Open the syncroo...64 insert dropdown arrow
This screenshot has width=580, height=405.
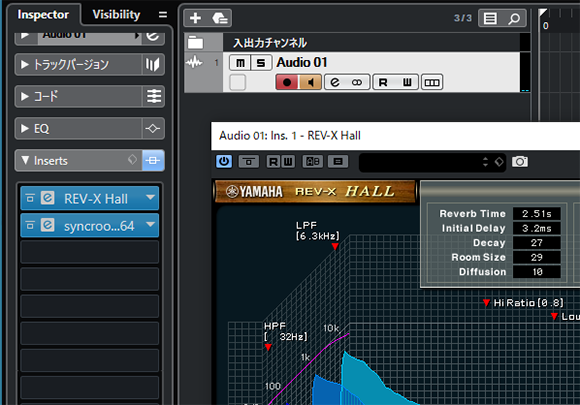click(150, 224)
